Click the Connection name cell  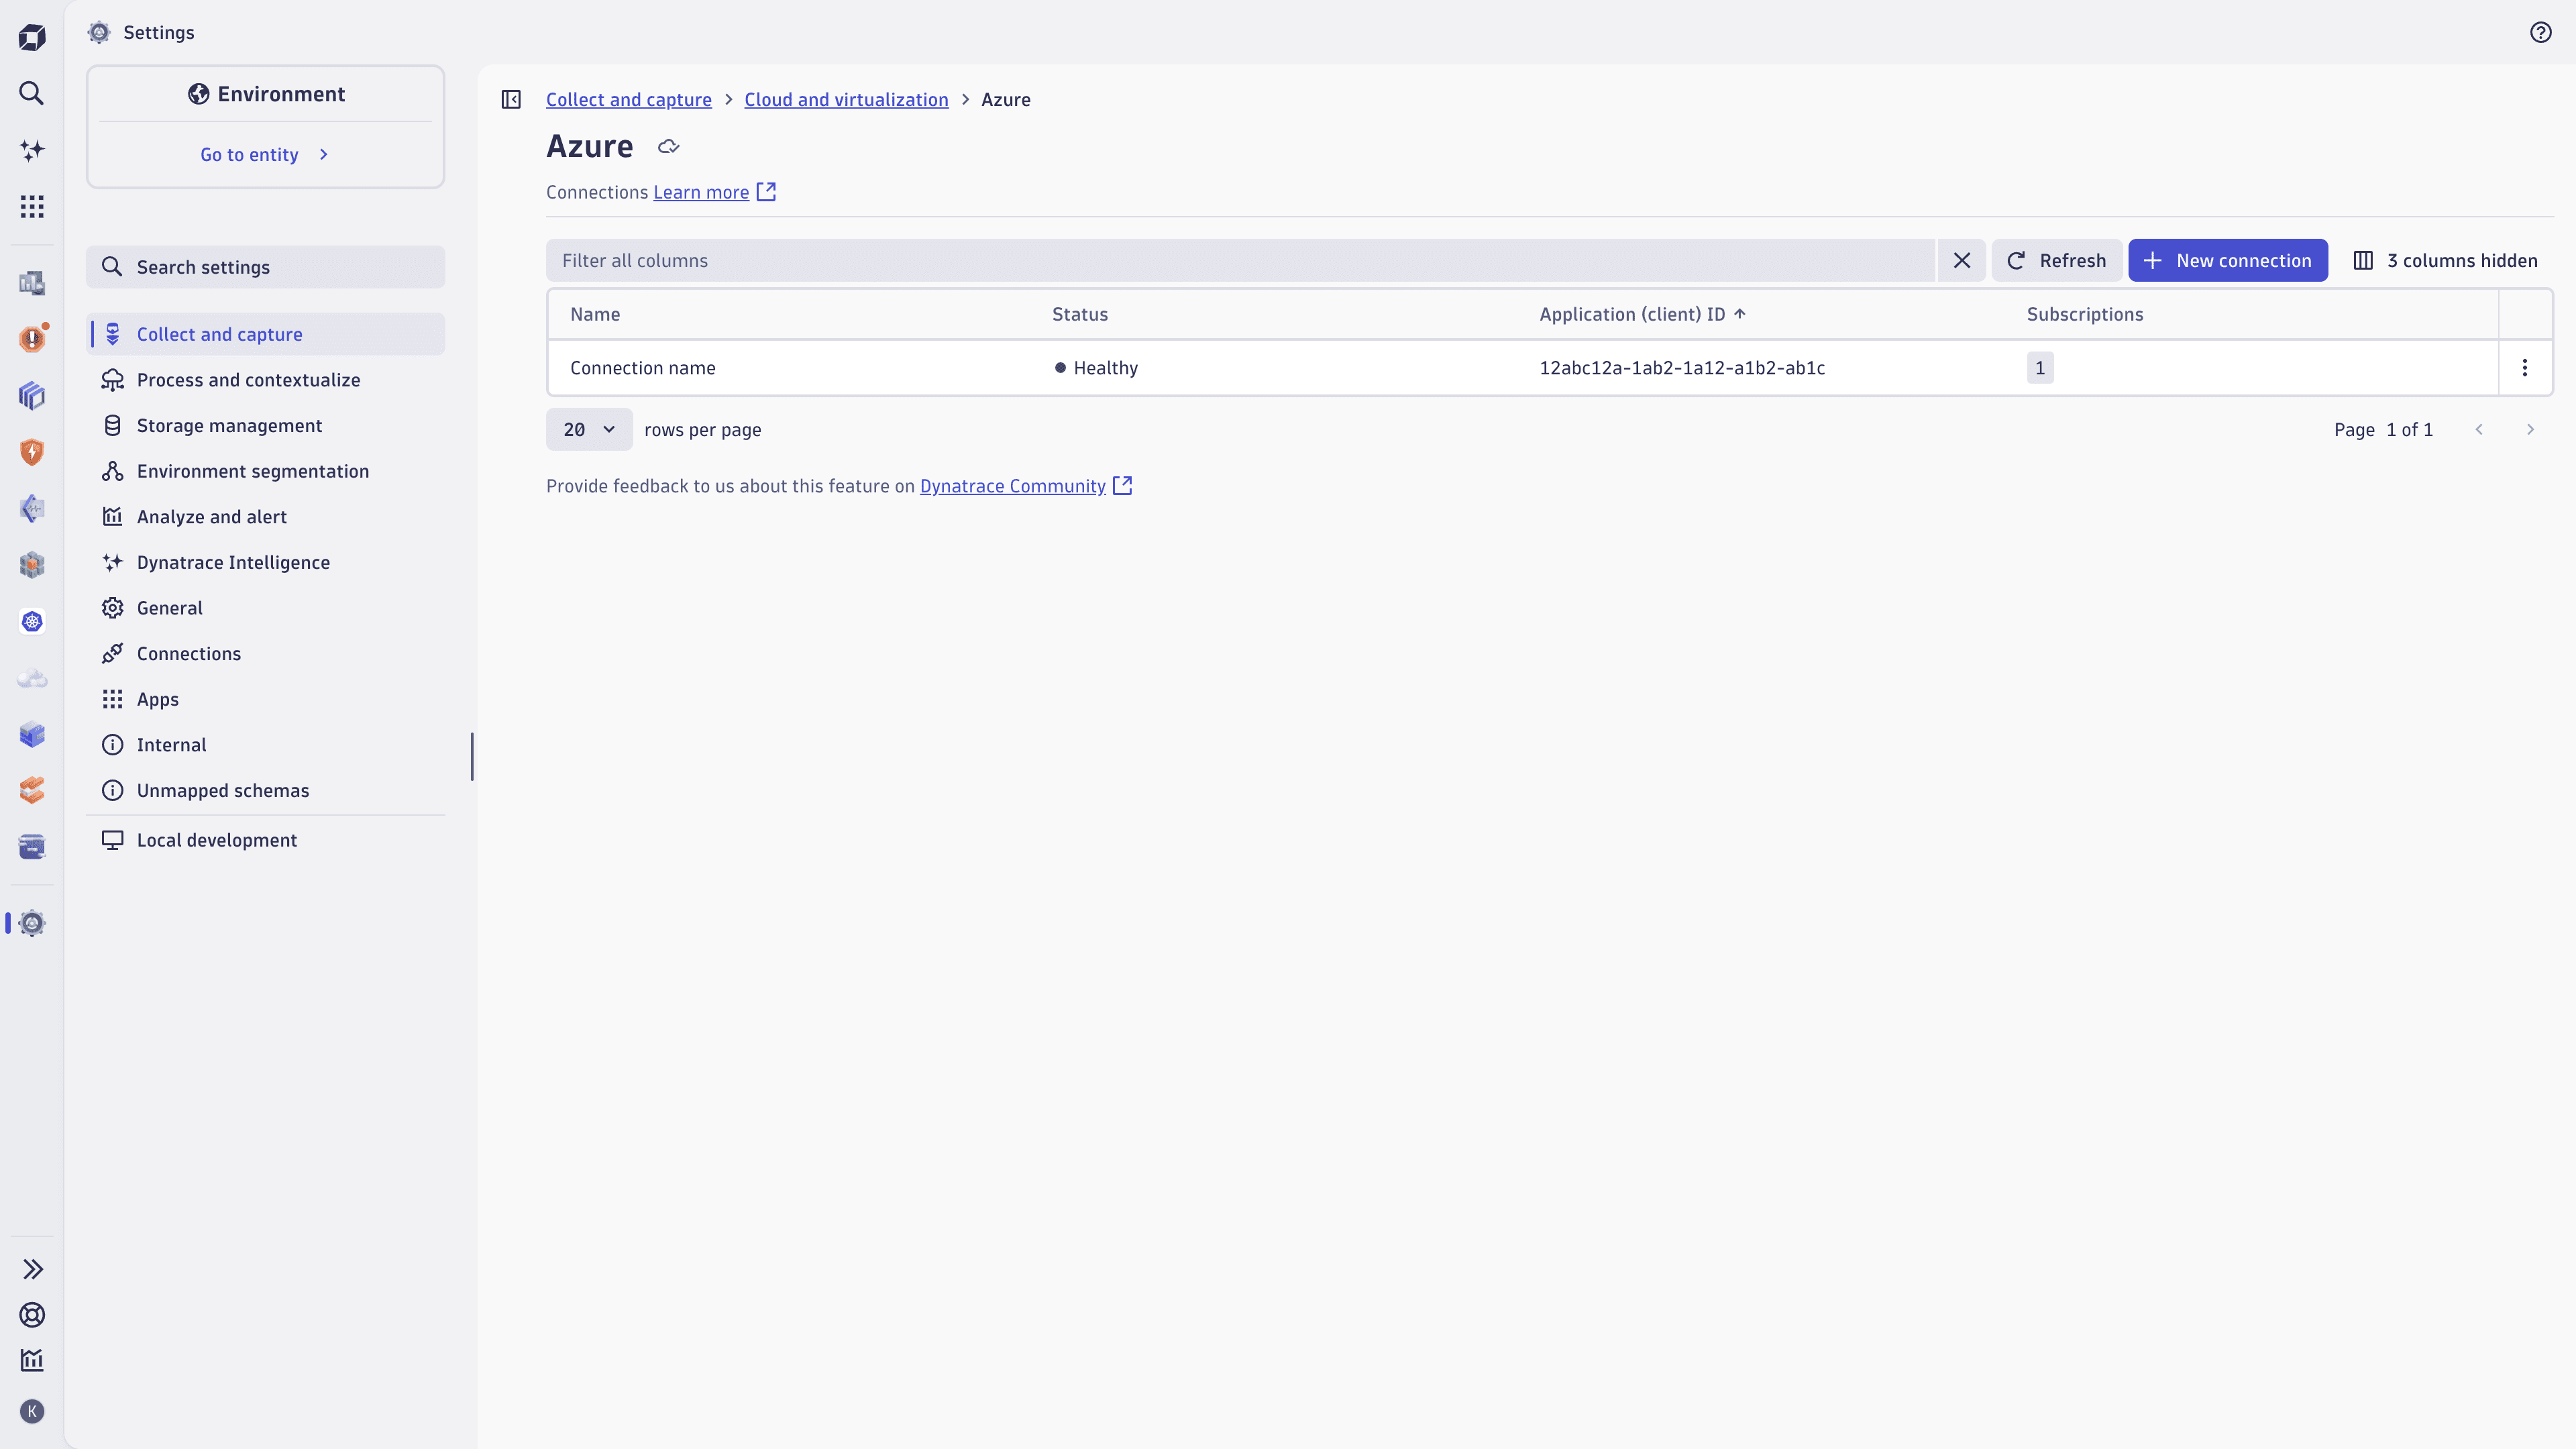(x=643, y=368)
